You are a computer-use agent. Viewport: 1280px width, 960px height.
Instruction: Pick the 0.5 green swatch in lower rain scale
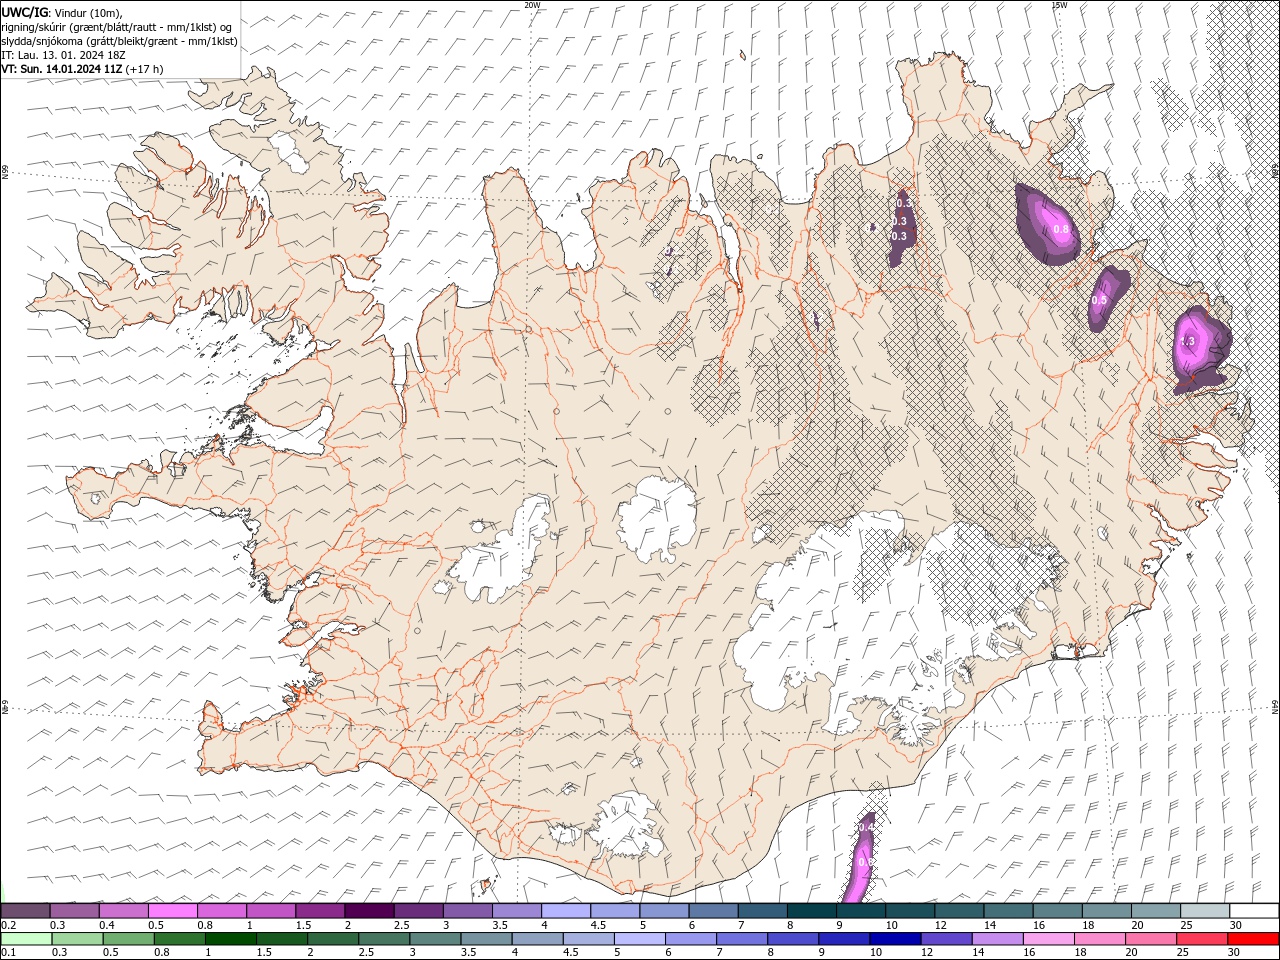[128, 939]
